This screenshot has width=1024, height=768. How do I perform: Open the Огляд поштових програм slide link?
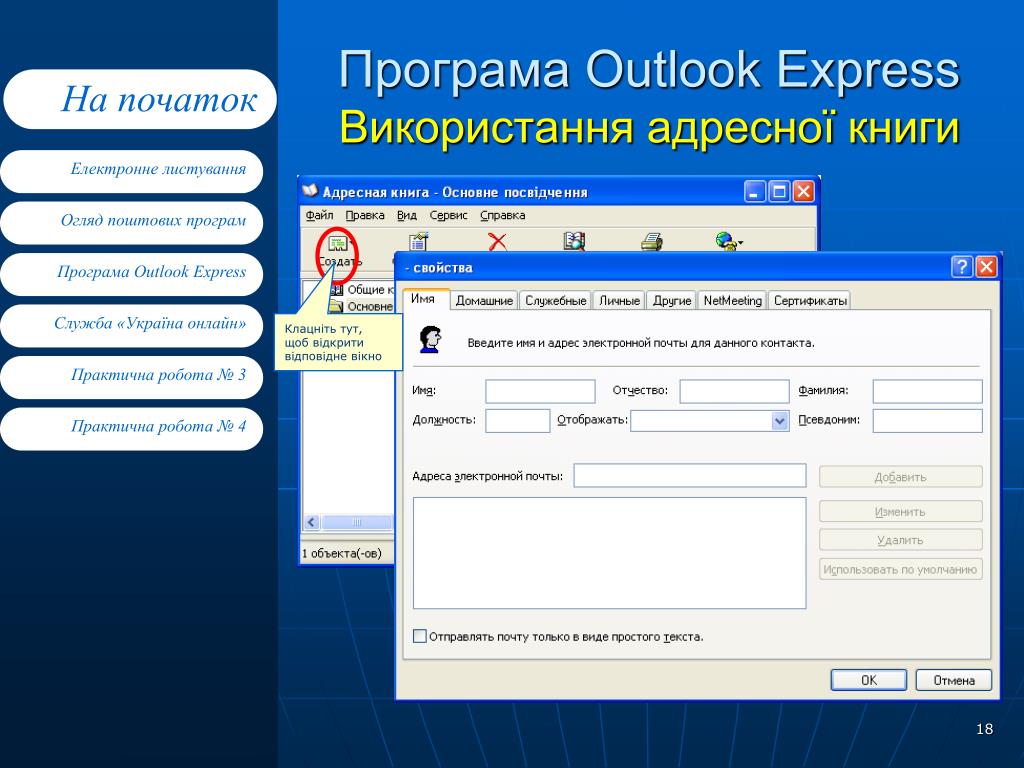click(x=132, y=223)
